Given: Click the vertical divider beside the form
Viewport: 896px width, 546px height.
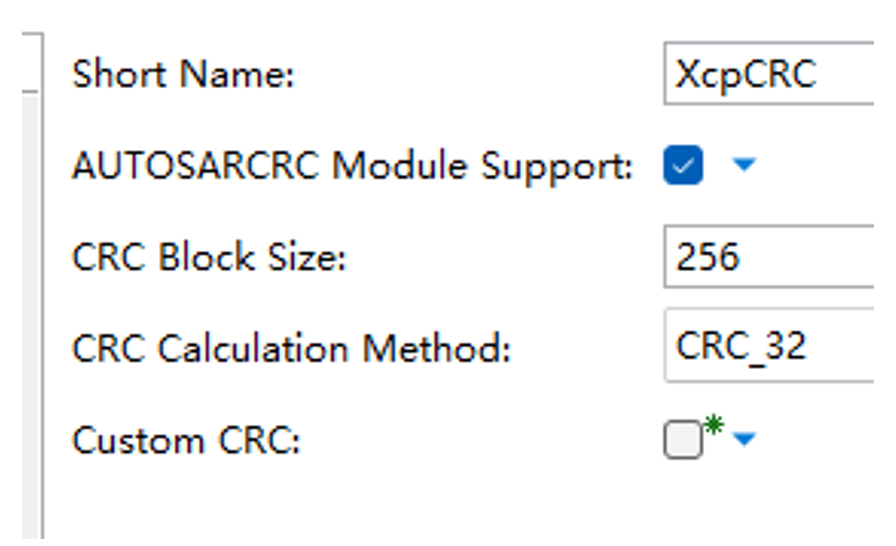Looking at the screenshot, I should pos(41,300).
